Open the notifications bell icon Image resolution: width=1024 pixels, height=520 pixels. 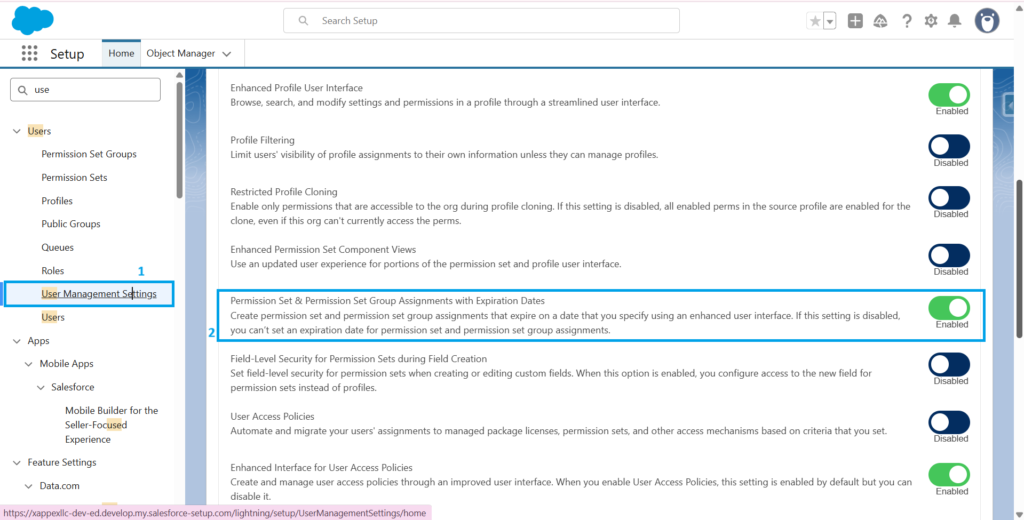[x=955, y=21]
